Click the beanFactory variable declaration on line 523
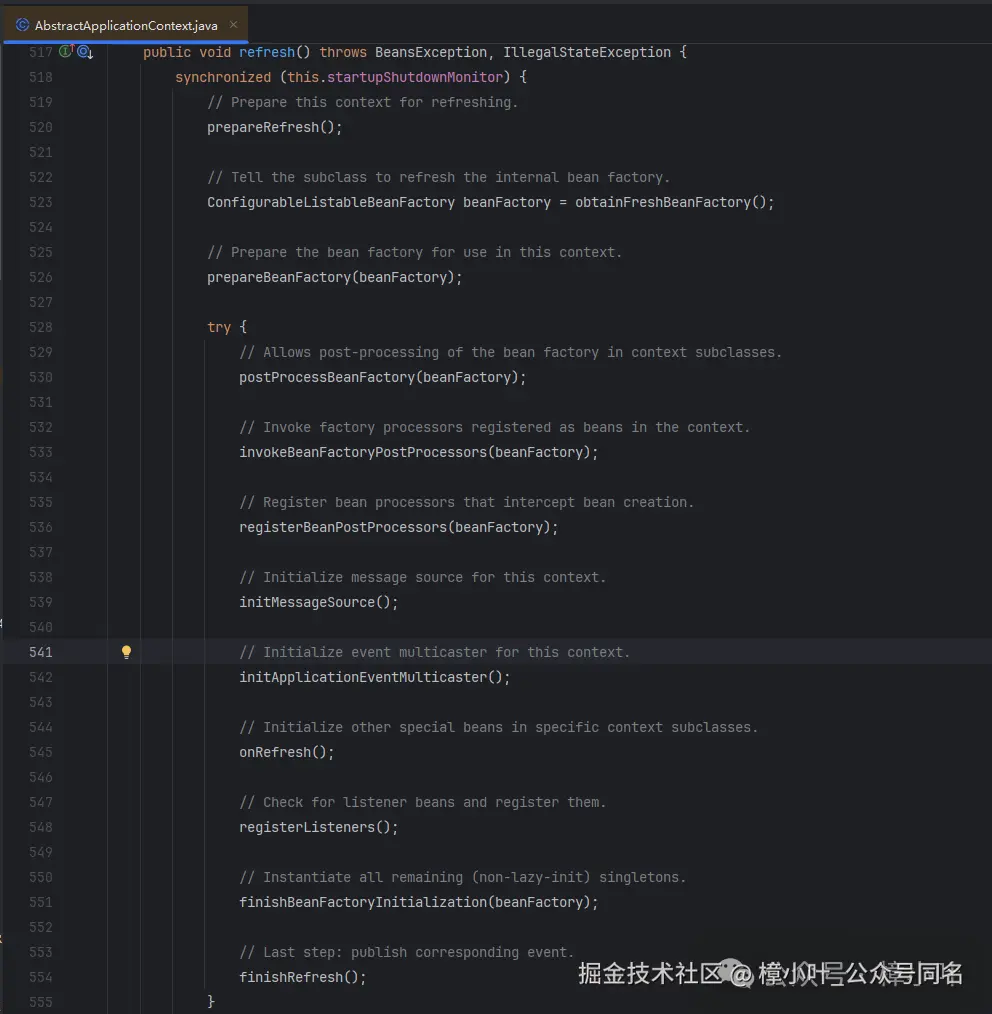992x1014 pixels. click(x=506, y=202)
